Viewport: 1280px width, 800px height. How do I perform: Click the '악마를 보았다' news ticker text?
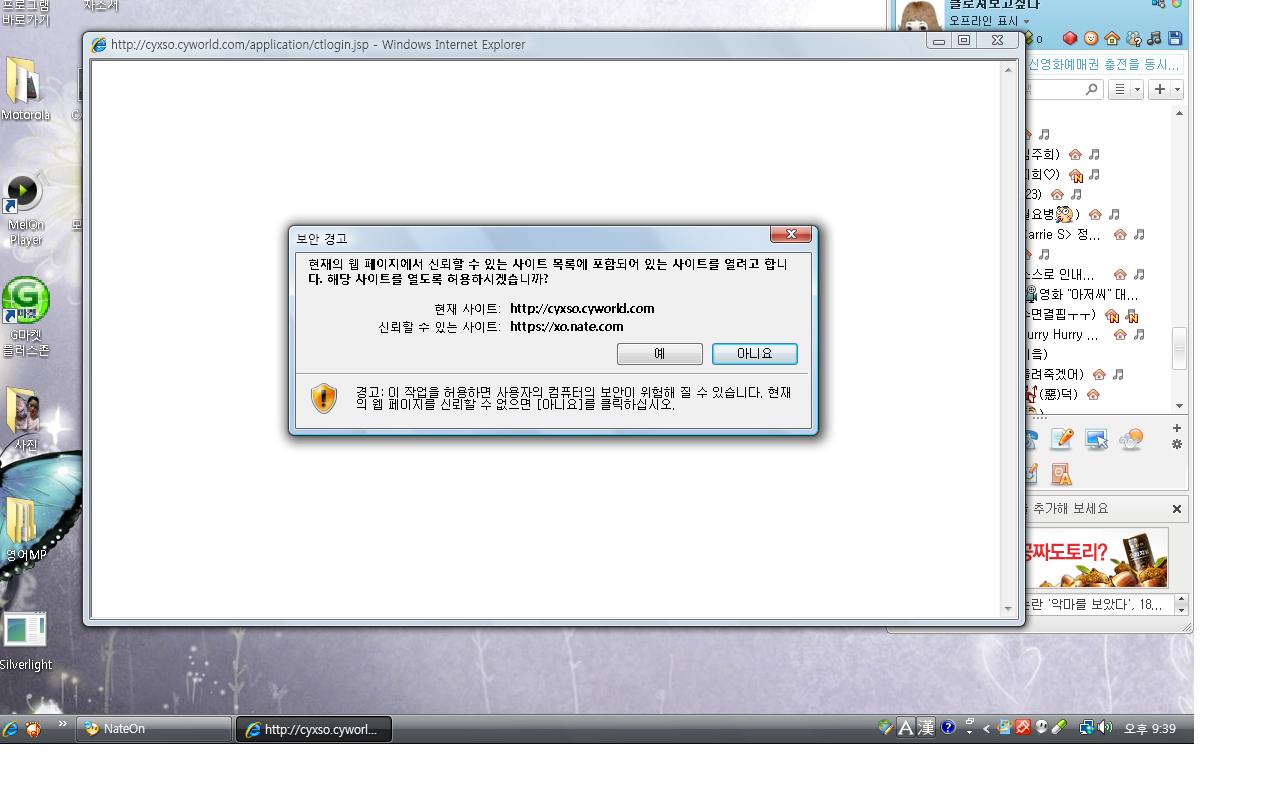(x=1094, y=604)
